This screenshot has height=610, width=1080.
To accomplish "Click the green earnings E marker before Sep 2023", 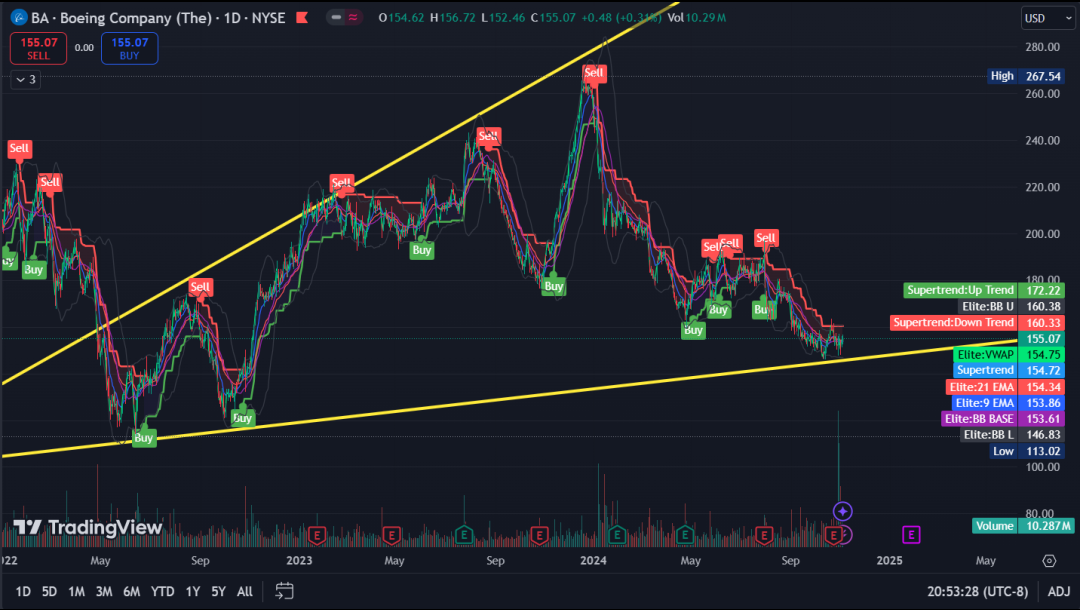I will click(x=464, y=534).
